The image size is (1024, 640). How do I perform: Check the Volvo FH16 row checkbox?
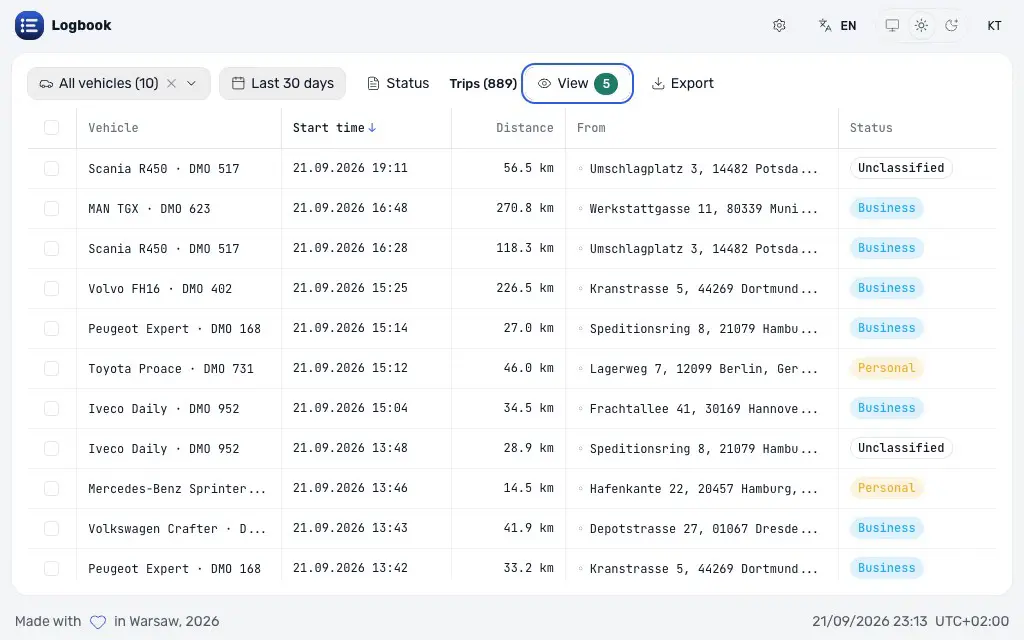coord(52,289)
